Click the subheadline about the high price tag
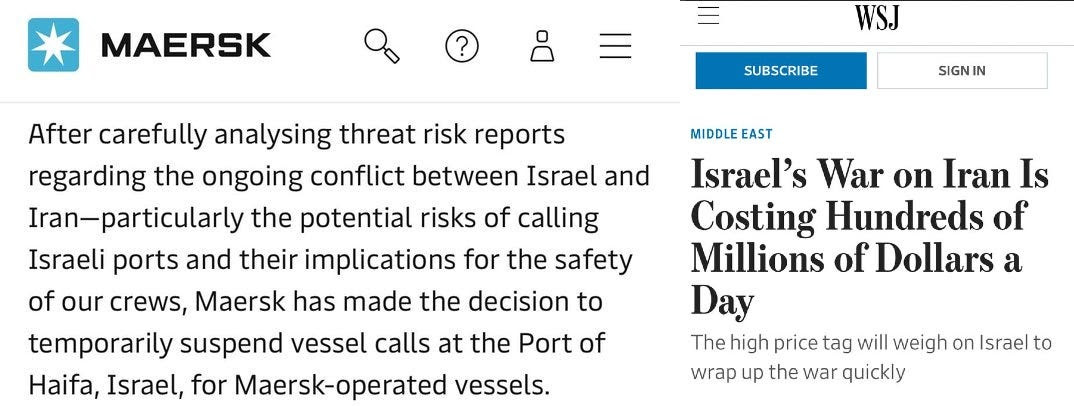The width and height of the screenshot is (1074, 406). [870, 357]
